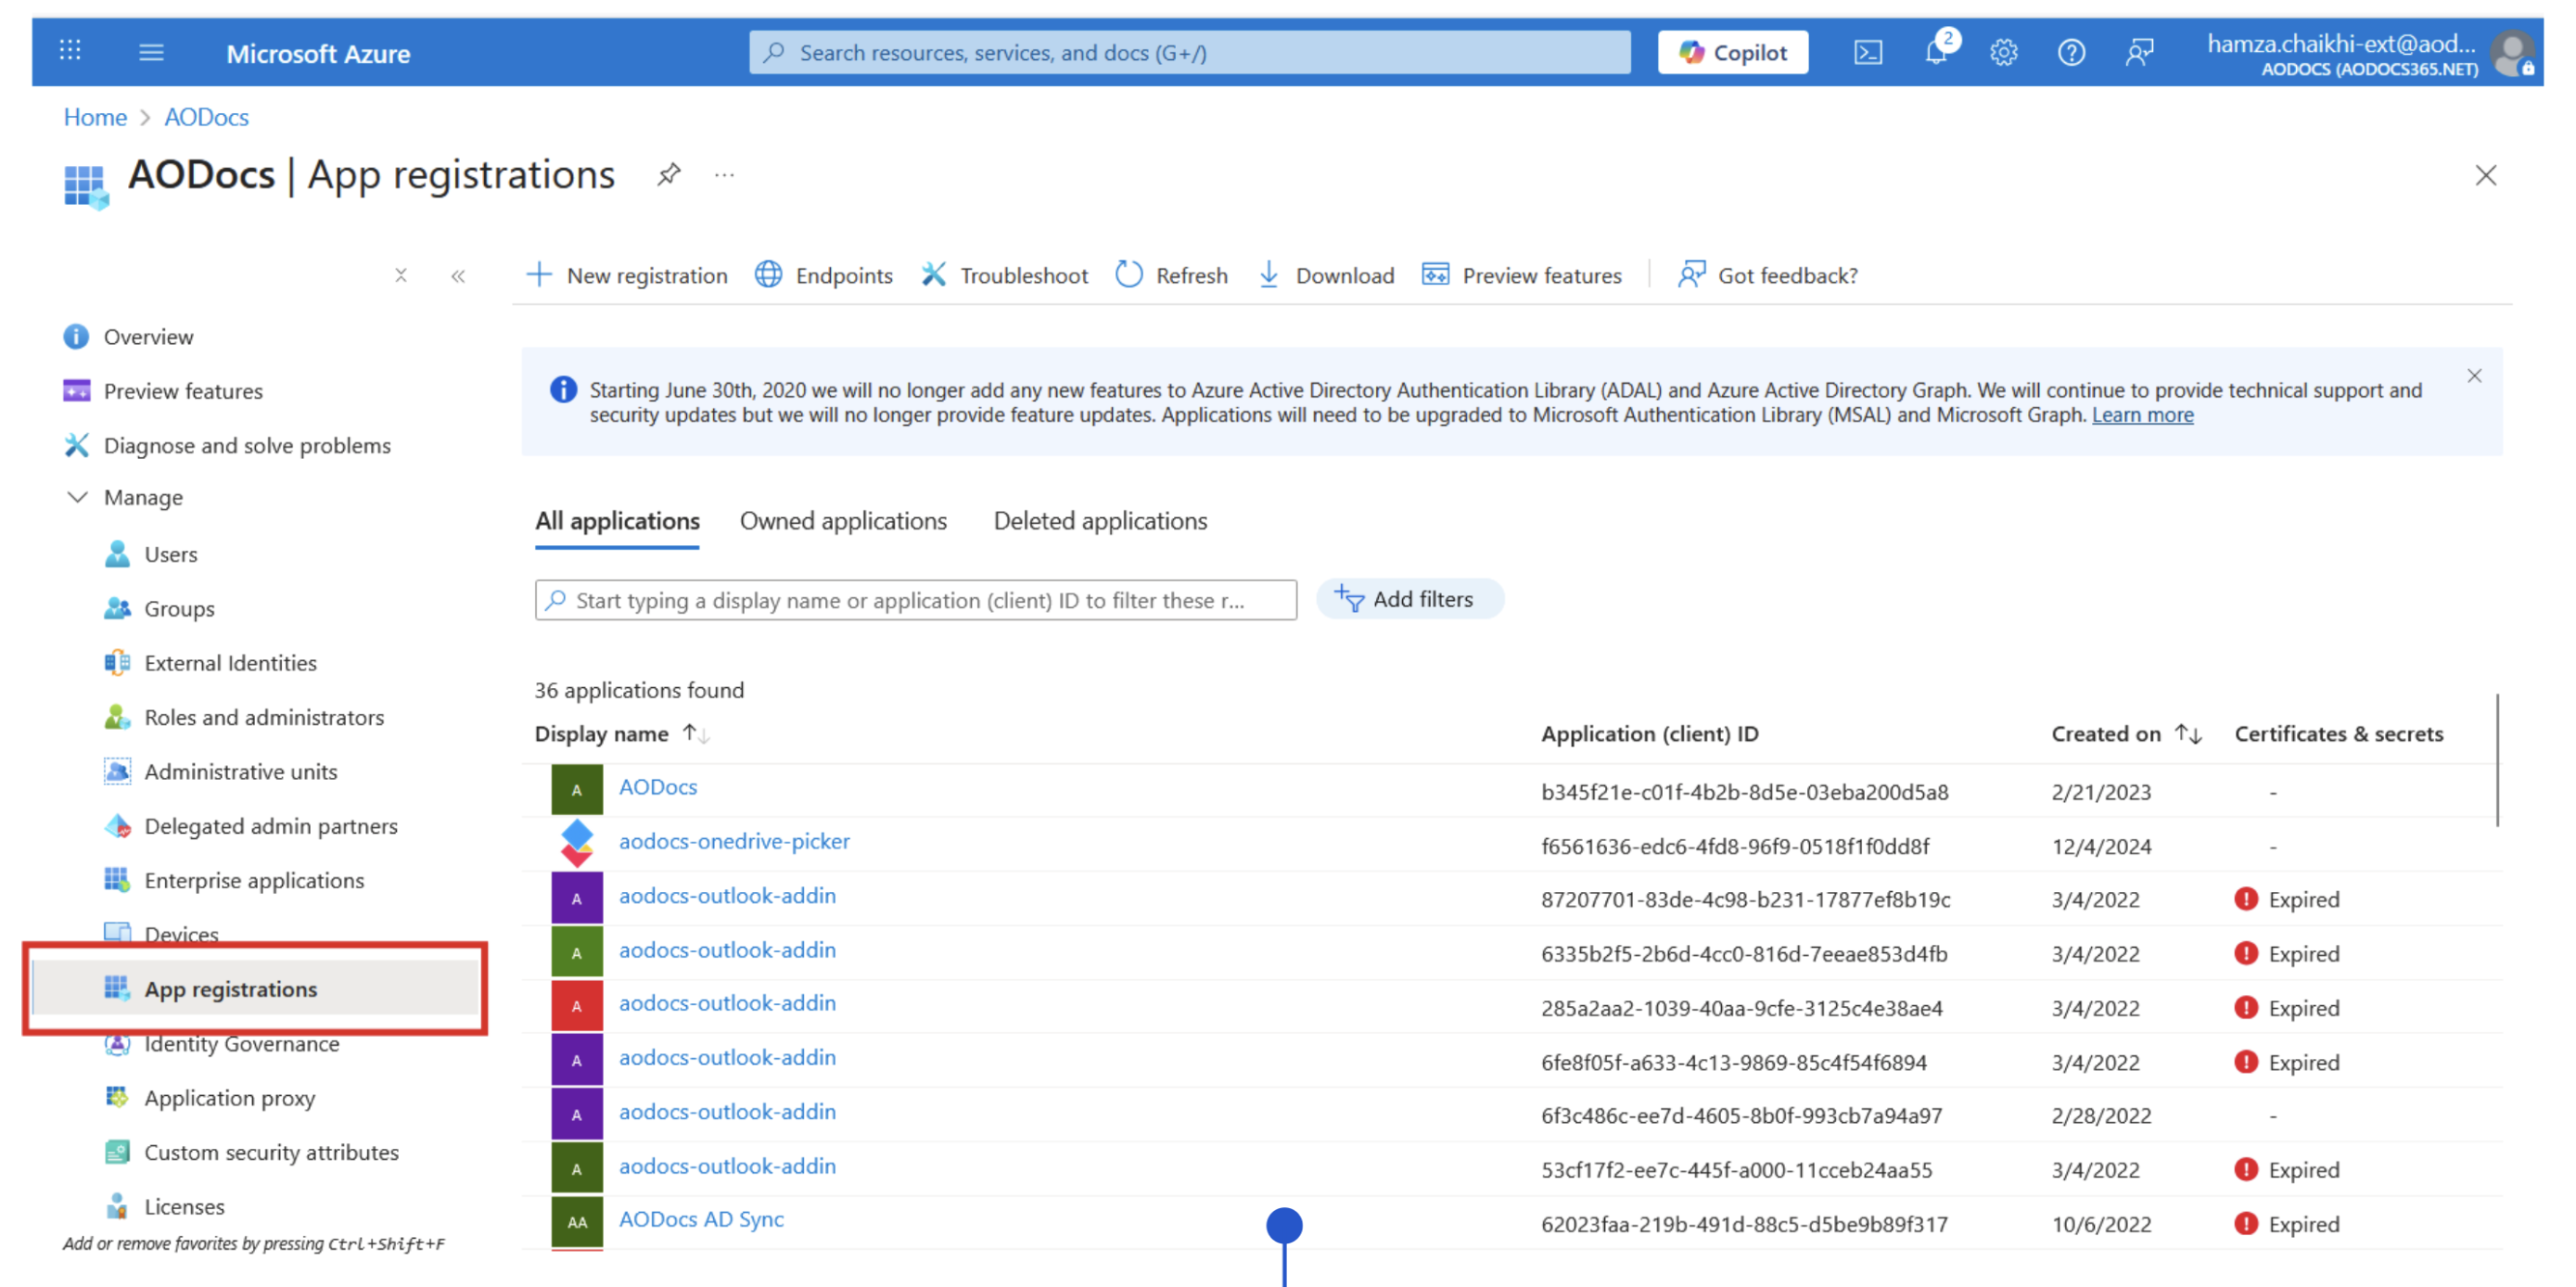The image size is (2576, 1287).
Task: Go to AODocs breadcrumb
Action: (x=206, y=117)
